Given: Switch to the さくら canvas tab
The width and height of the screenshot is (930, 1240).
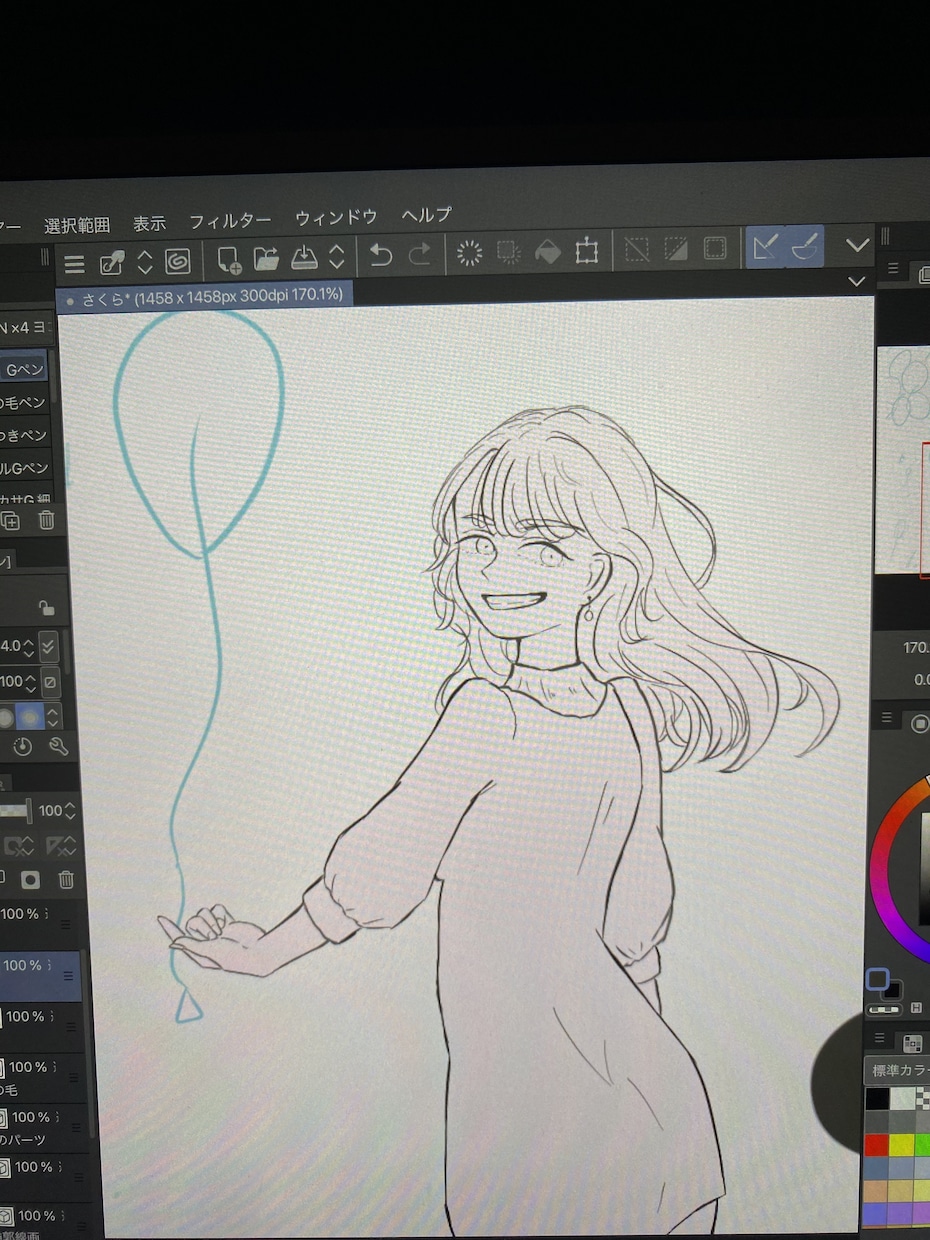Looking at the screenshot, I should [x=204, y=296].
